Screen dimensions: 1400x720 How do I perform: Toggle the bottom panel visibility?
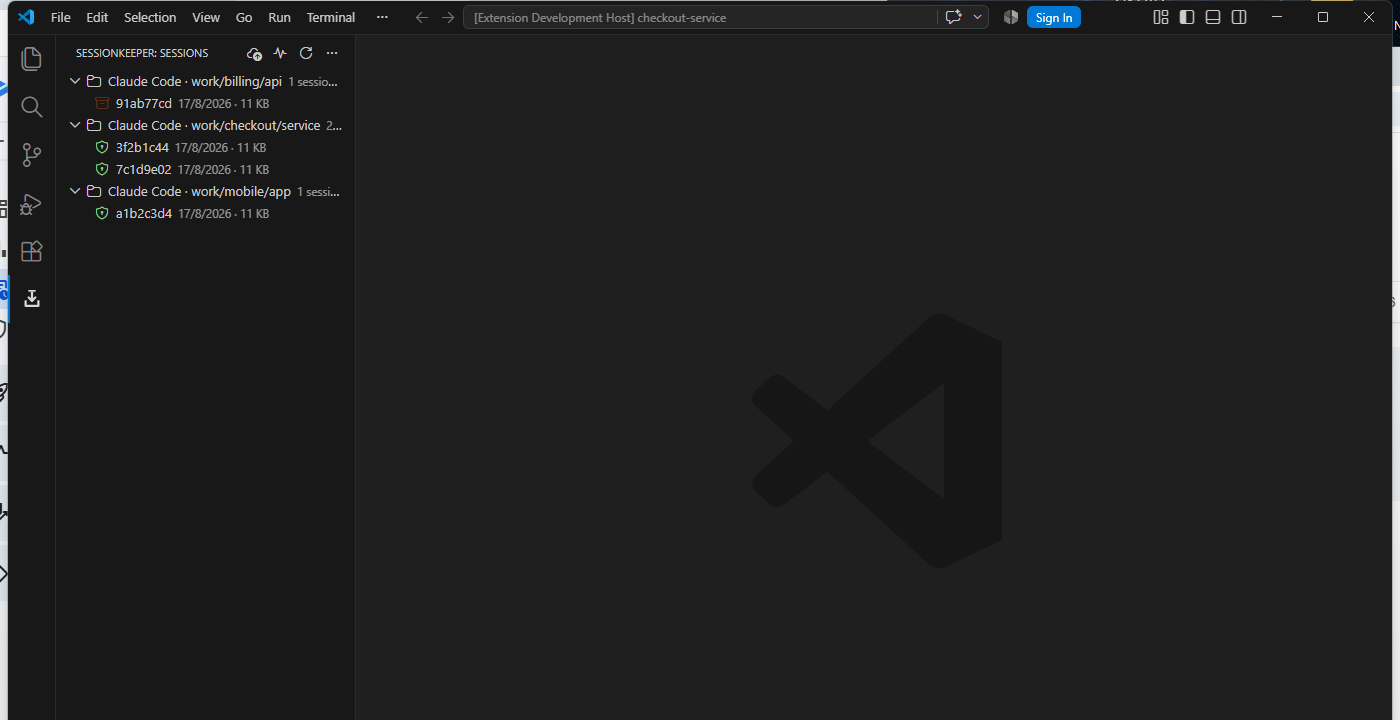pos(1213,17)
